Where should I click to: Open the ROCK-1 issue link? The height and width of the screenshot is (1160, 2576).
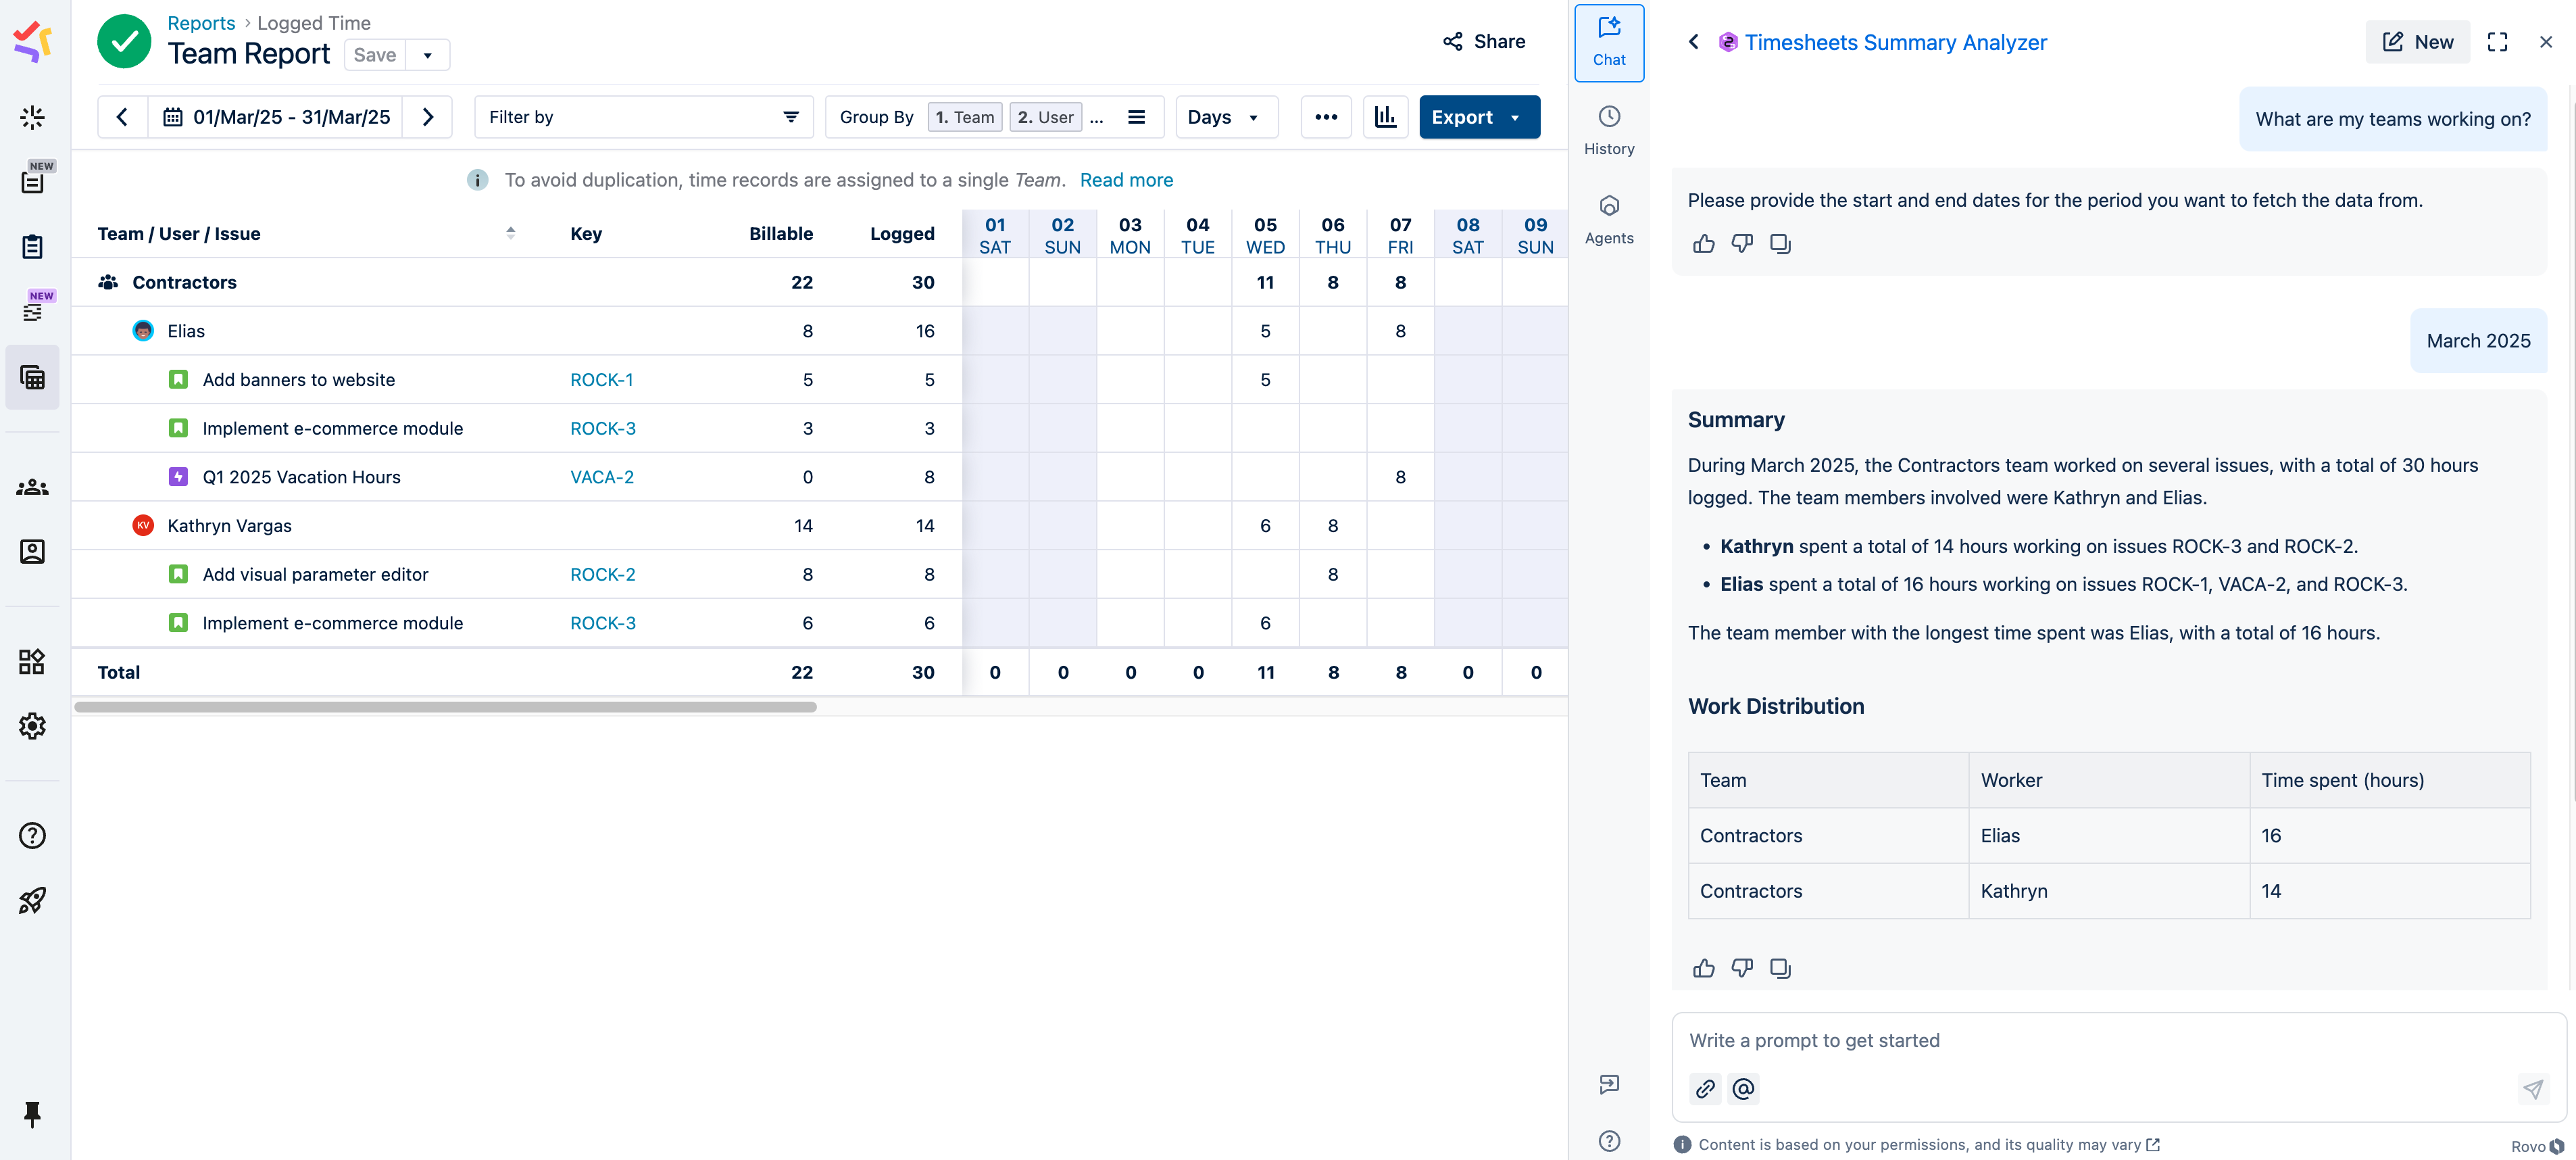(601, 380)
